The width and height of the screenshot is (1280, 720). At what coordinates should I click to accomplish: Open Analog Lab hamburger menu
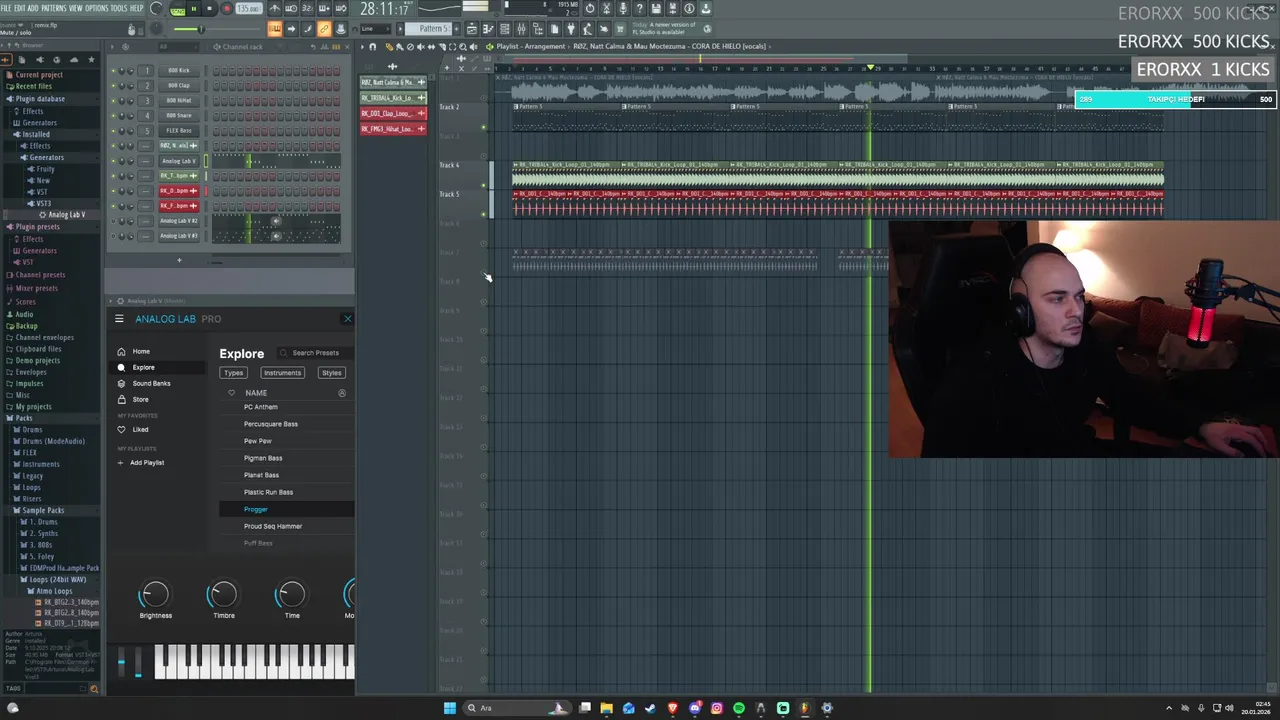click(x=119, y=319)
